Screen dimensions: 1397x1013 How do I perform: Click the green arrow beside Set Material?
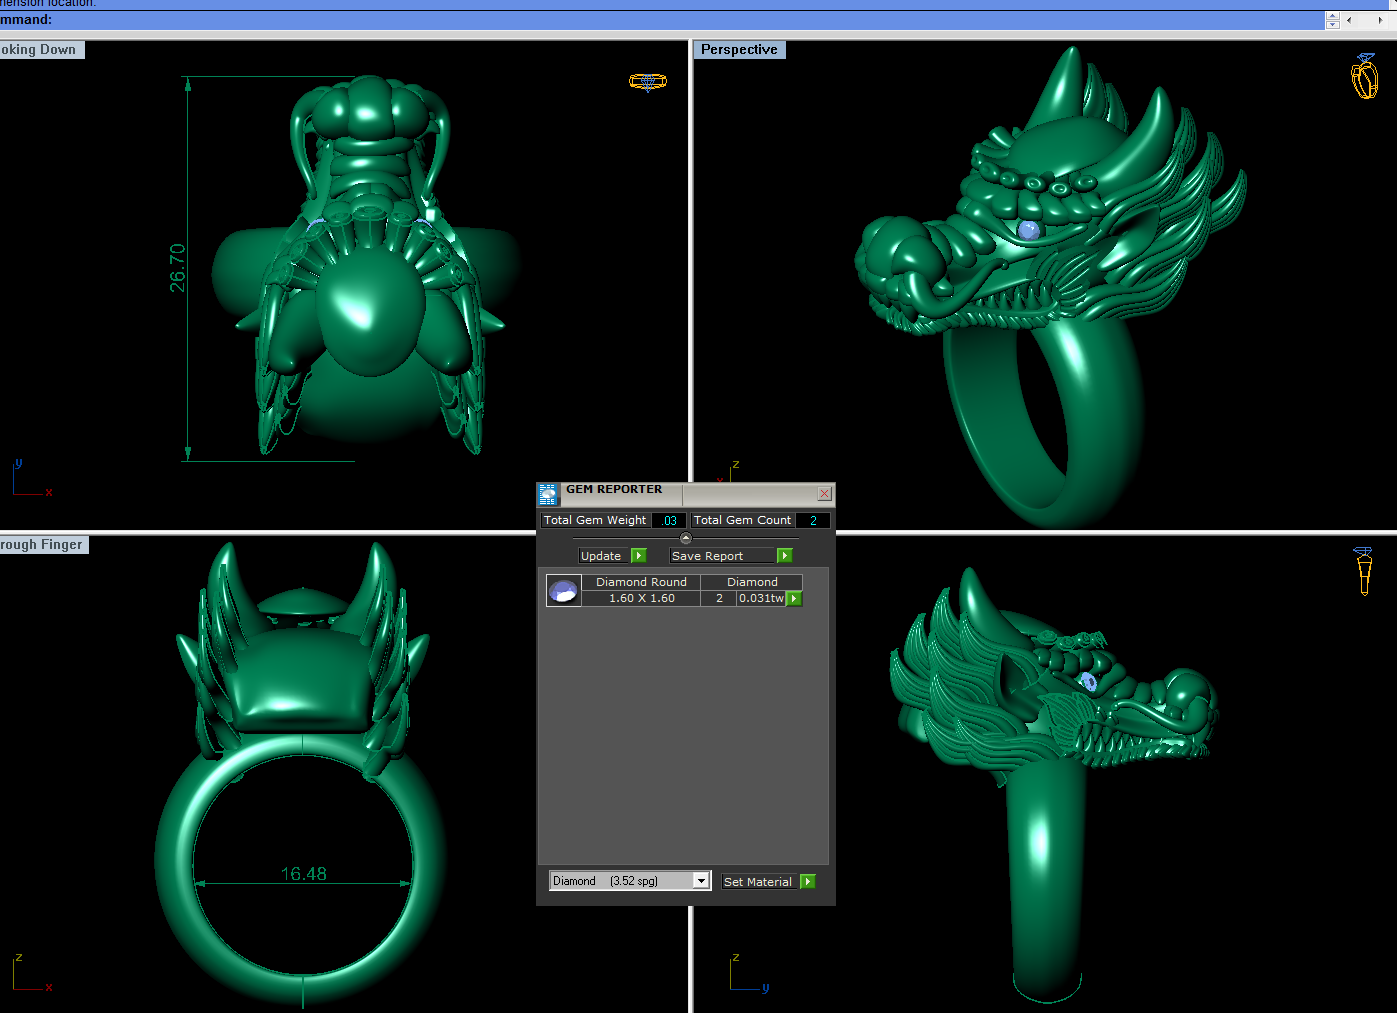coord(808,882)
